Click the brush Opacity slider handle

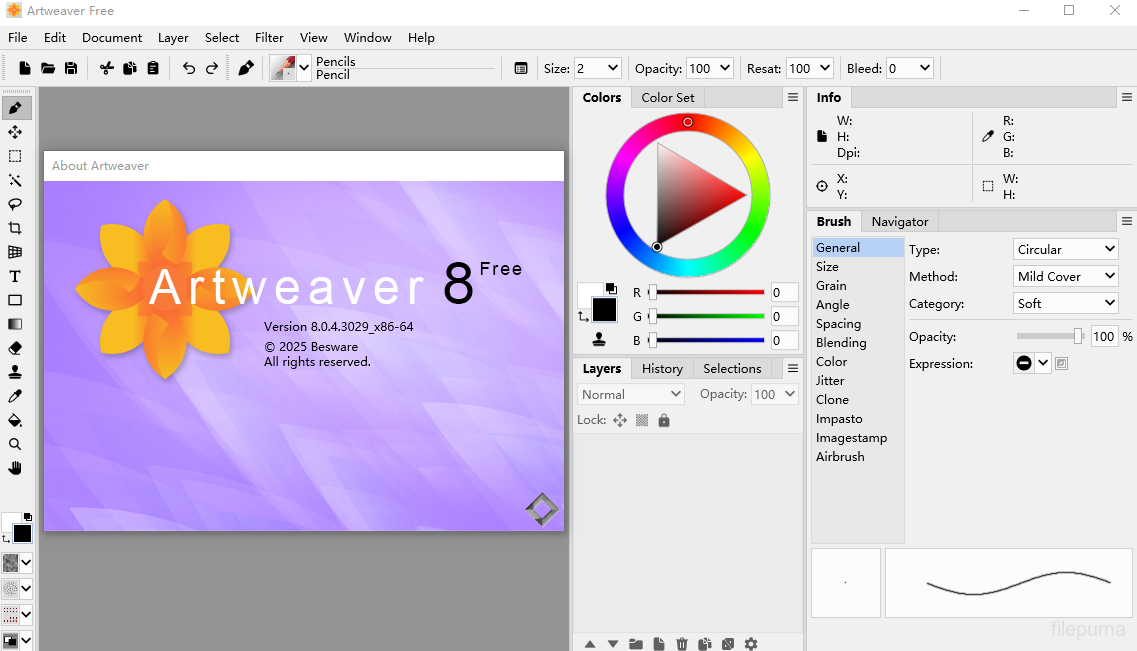1078,336
